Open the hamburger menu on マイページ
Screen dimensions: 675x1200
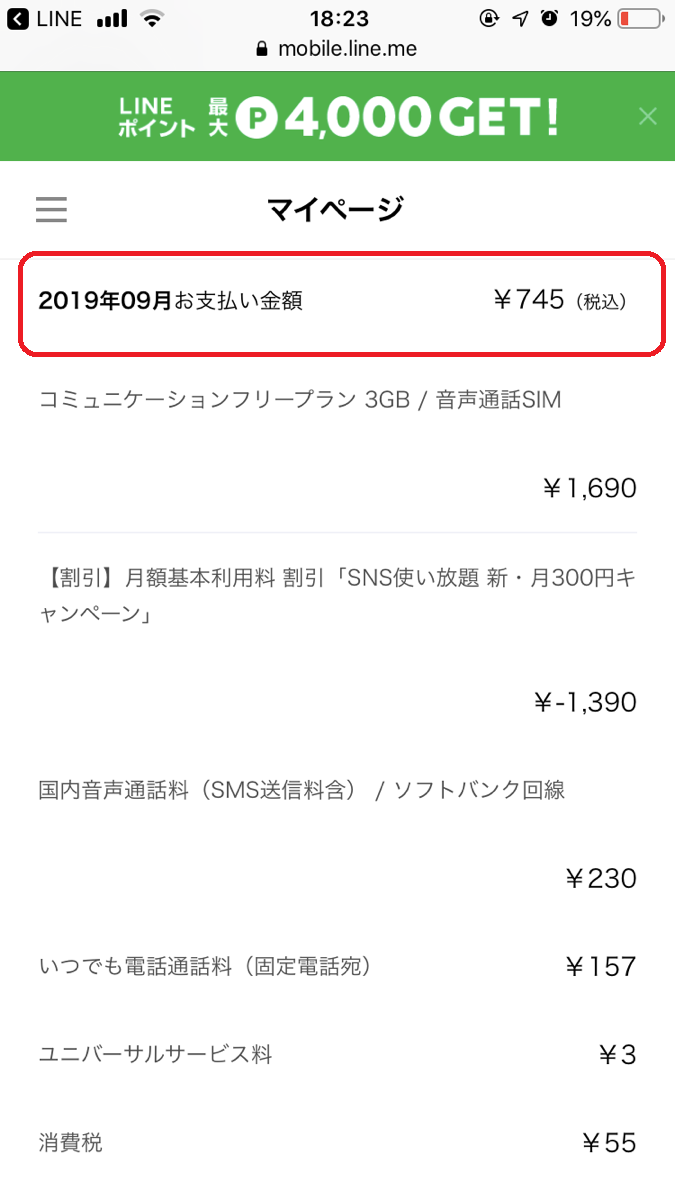pyautogui.click(x=51, y=210)
